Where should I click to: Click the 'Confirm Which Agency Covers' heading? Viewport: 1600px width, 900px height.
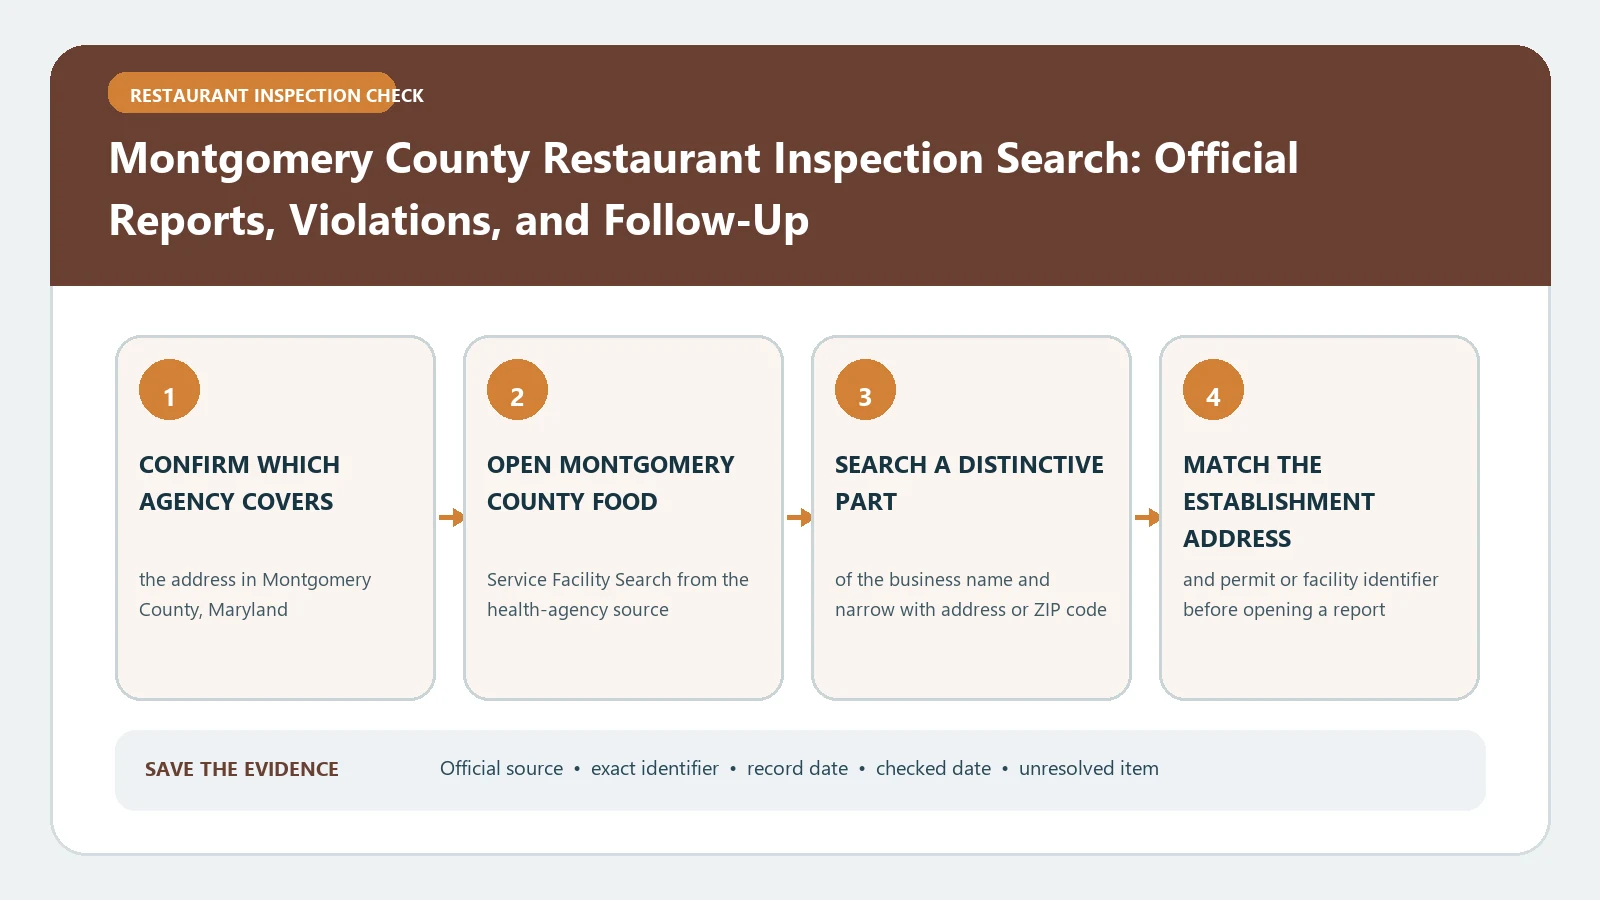pyautogui.click(x=239, y=483)
